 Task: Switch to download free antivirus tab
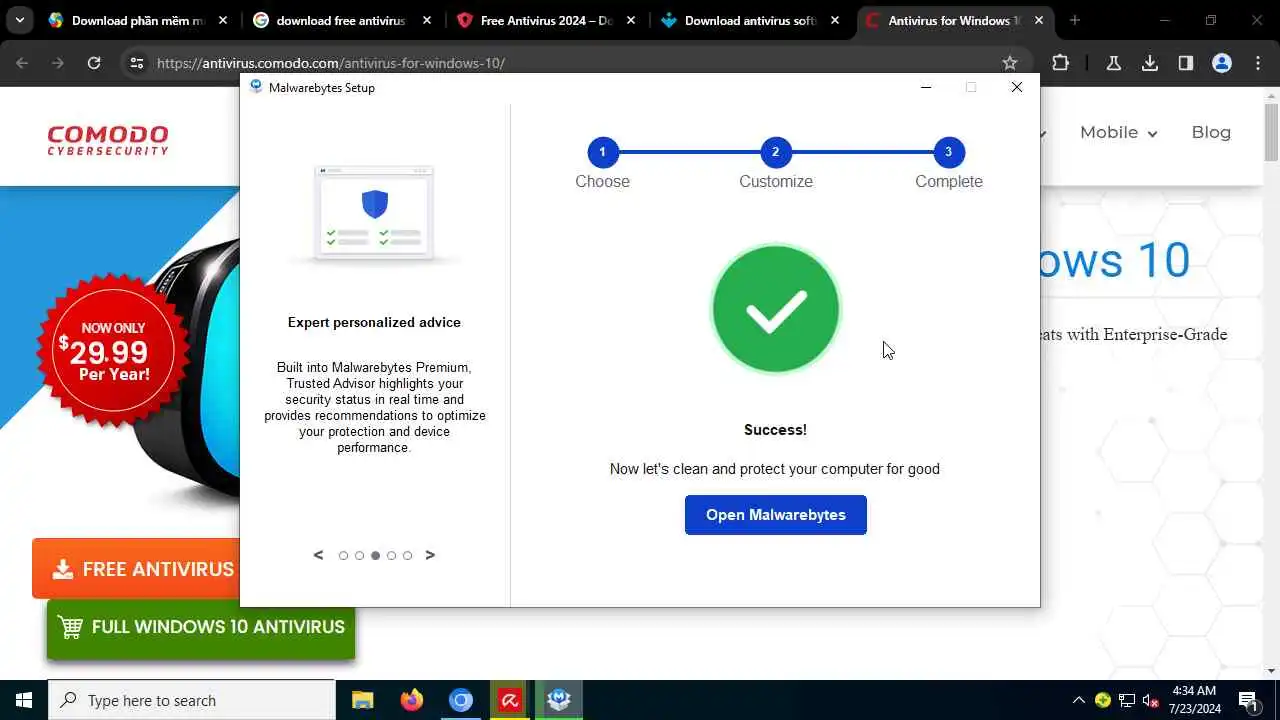point(342,20)
